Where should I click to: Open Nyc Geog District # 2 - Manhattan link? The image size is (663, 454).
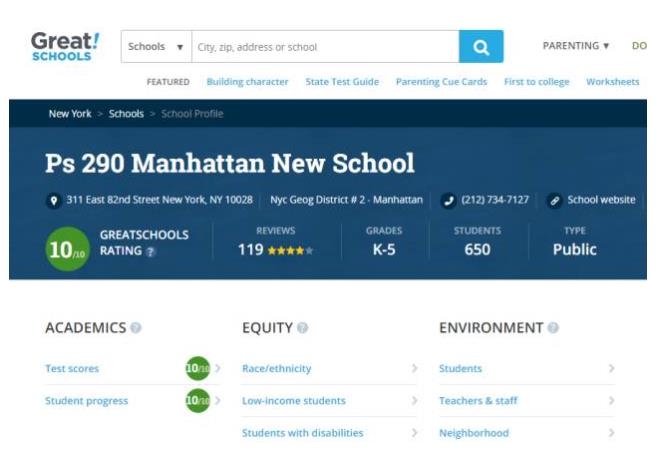[x=346, y=200]
